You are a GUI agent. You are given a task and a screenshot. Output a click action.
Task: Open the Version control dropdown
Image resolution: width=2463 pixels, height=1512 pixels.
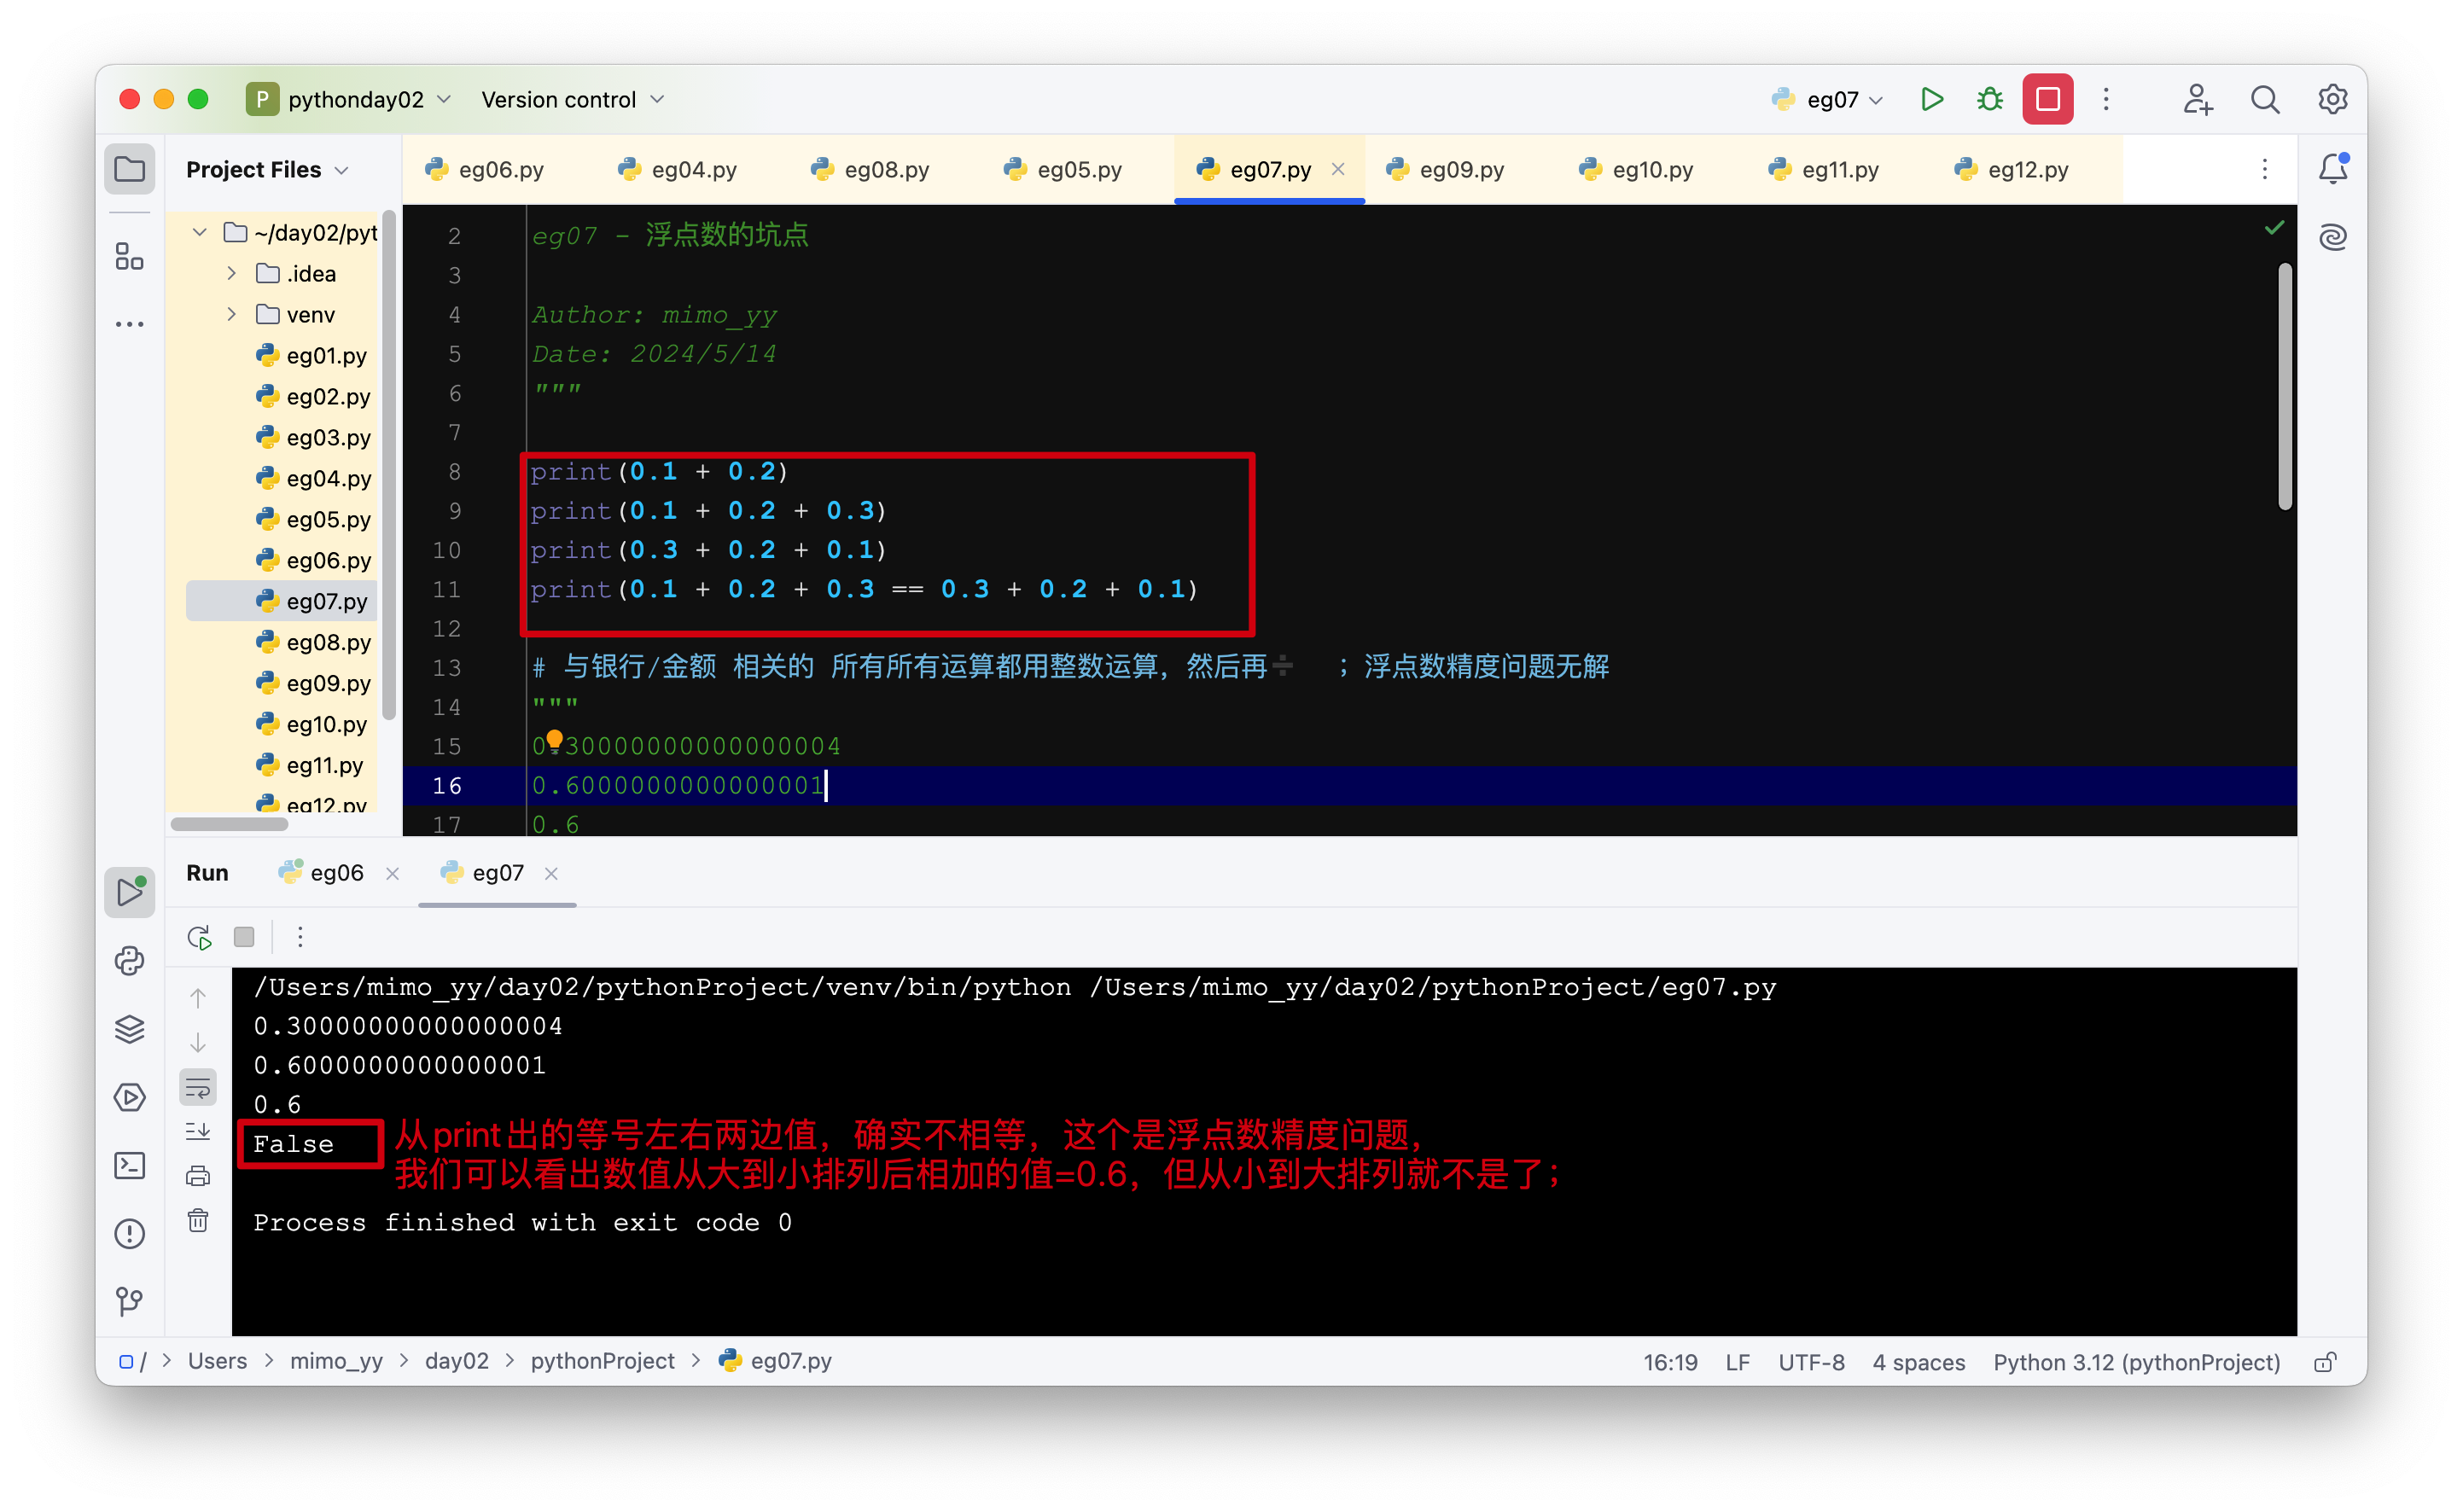click(572, 99)
